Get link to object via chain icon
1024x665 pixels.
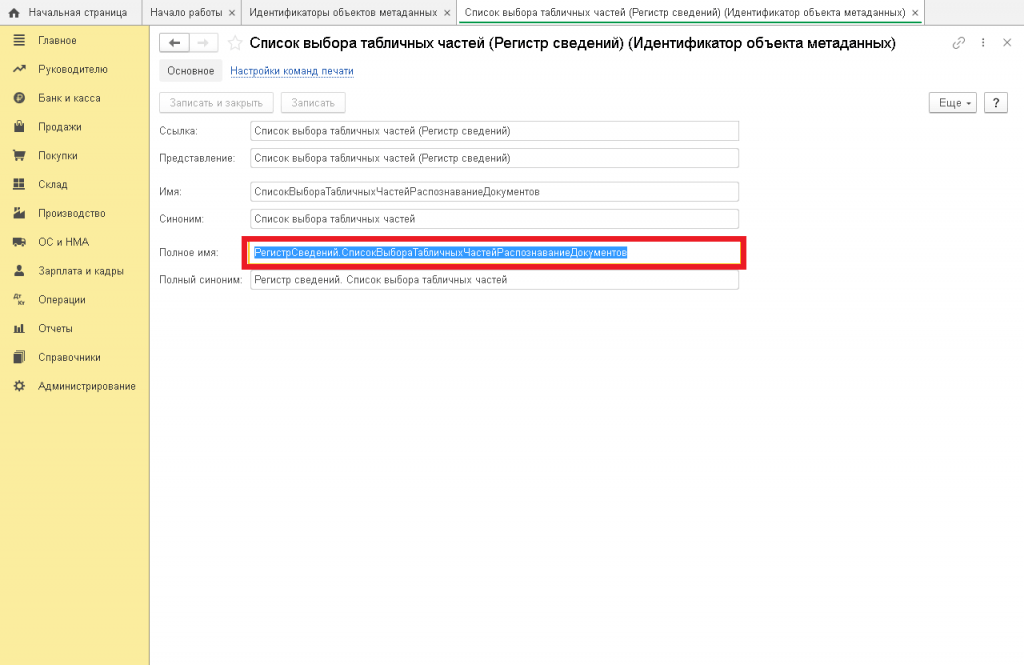point(959,43)
